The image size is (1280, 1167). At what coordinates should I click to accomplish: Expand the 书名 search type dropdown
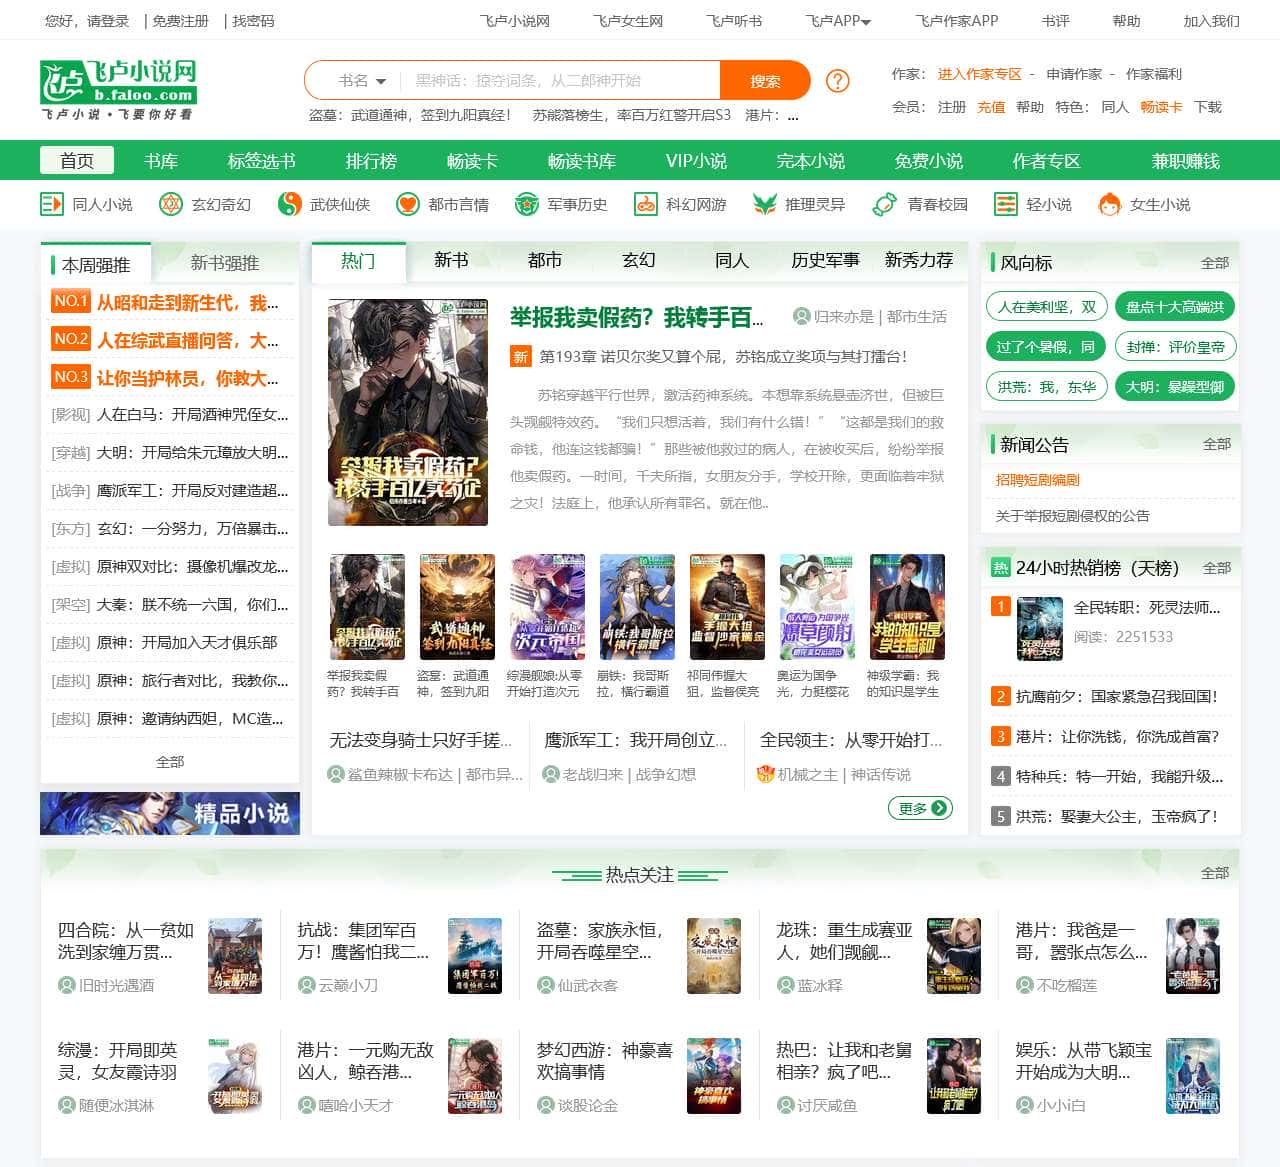click(362, 81)
